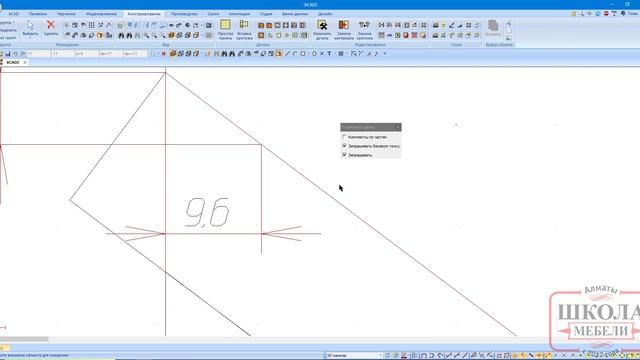Image resolution: width=640 pixels, height=360 pixels.
Task: Open the Банки данных ribbon tab
Action: [x=295, y=14]
